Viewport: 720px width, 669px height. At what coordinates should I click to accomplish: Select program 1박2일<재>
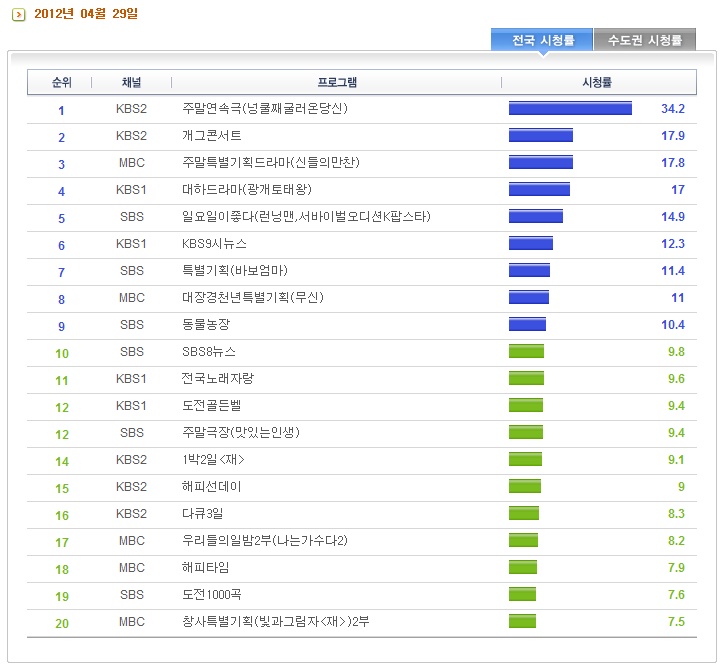[213, 460]
